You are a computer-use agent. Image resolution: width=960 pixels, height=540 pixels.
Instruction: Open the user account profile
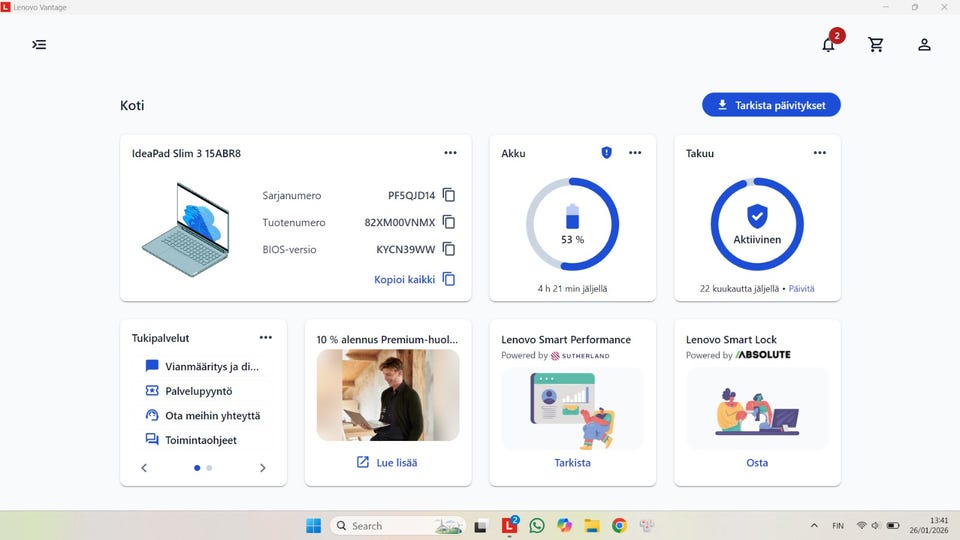(x=924, y=45)
